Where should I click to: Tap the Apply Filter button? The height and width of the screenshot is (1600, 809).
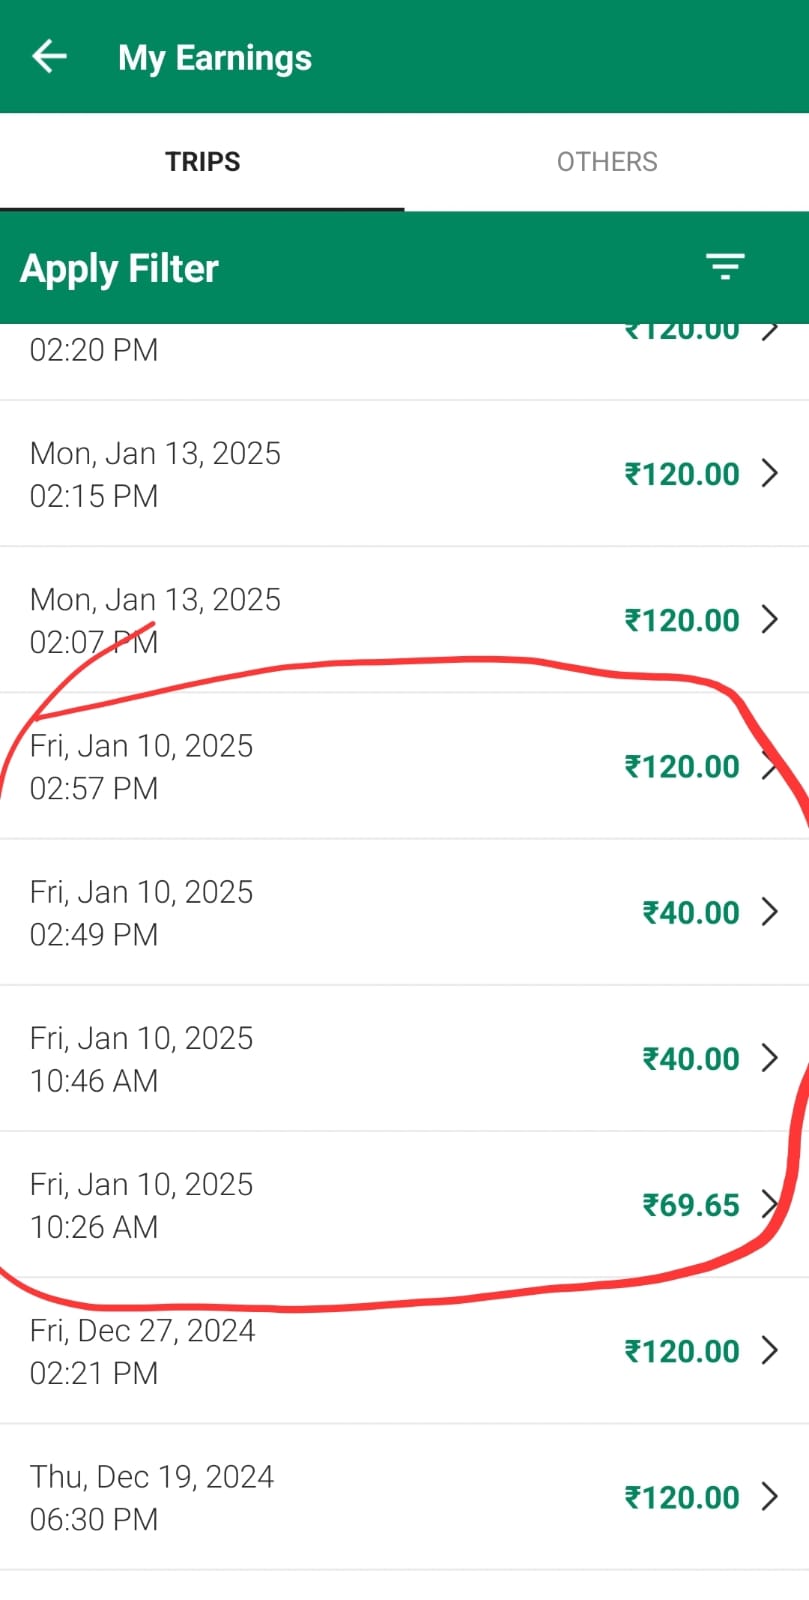coord(120,268)
